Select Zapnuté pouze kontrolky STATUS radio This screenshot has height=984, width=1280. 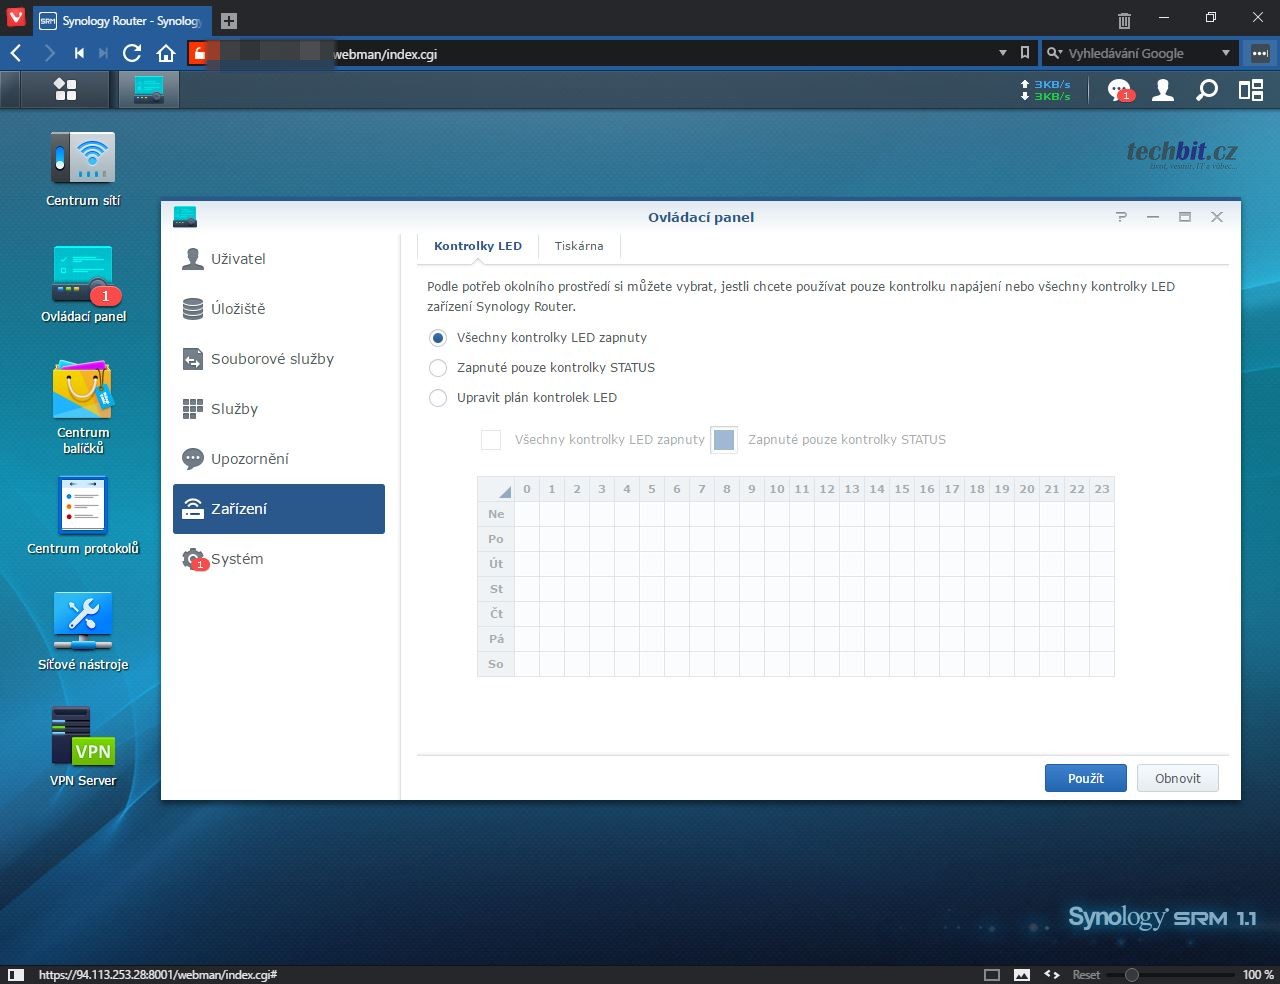coord(438,368)
